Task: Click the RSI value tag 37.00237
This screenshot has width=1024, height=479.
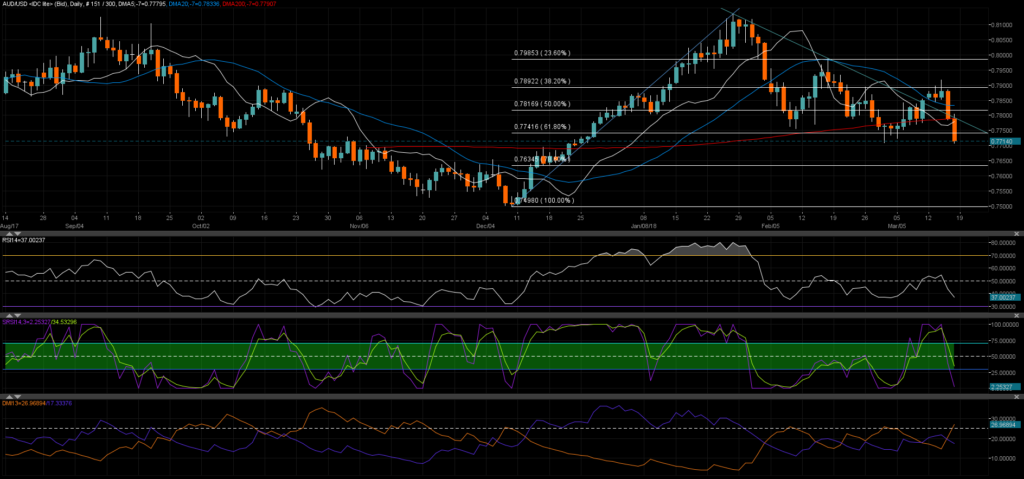Action: tap(1006, 297)
